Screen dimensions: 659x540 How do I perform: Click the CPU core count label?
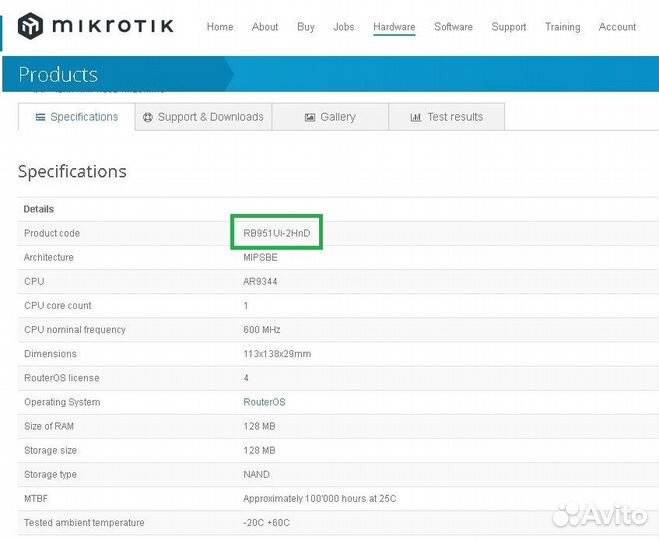pos(58,306)
